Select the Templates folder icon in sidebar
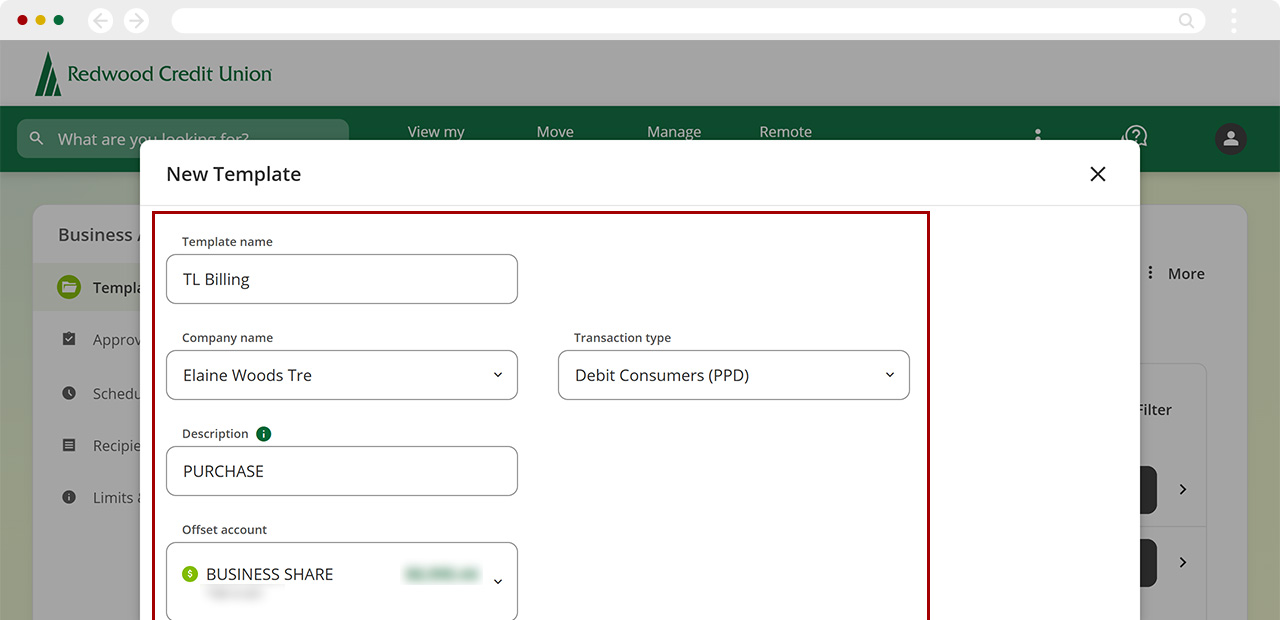 click(x=69, y=287)
